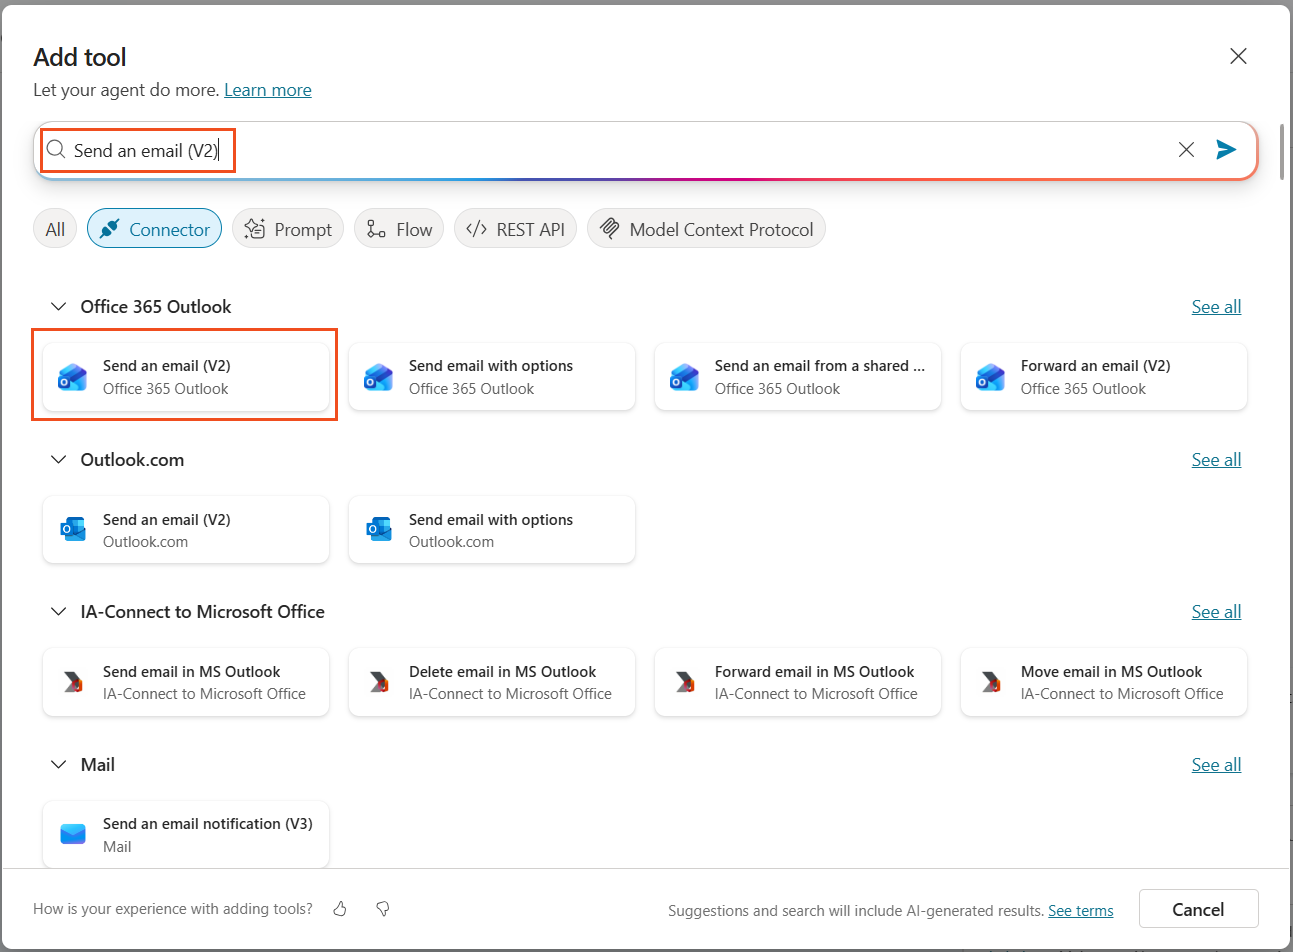Image resolution: width=1293 pixels, height=952 pixels.
Task: Clear the search field with the X
Action: click(x=1186, y=149)
